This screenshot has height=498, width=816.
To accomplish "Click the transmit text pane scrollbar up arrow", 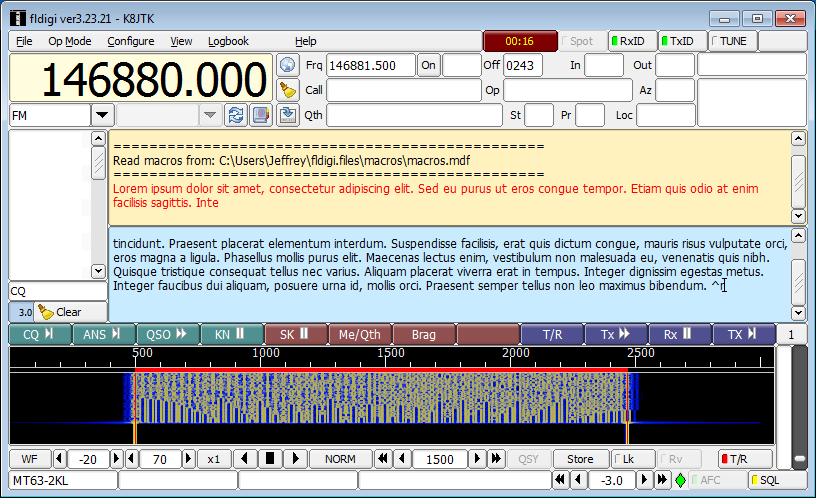I will (x=798, y=236).
